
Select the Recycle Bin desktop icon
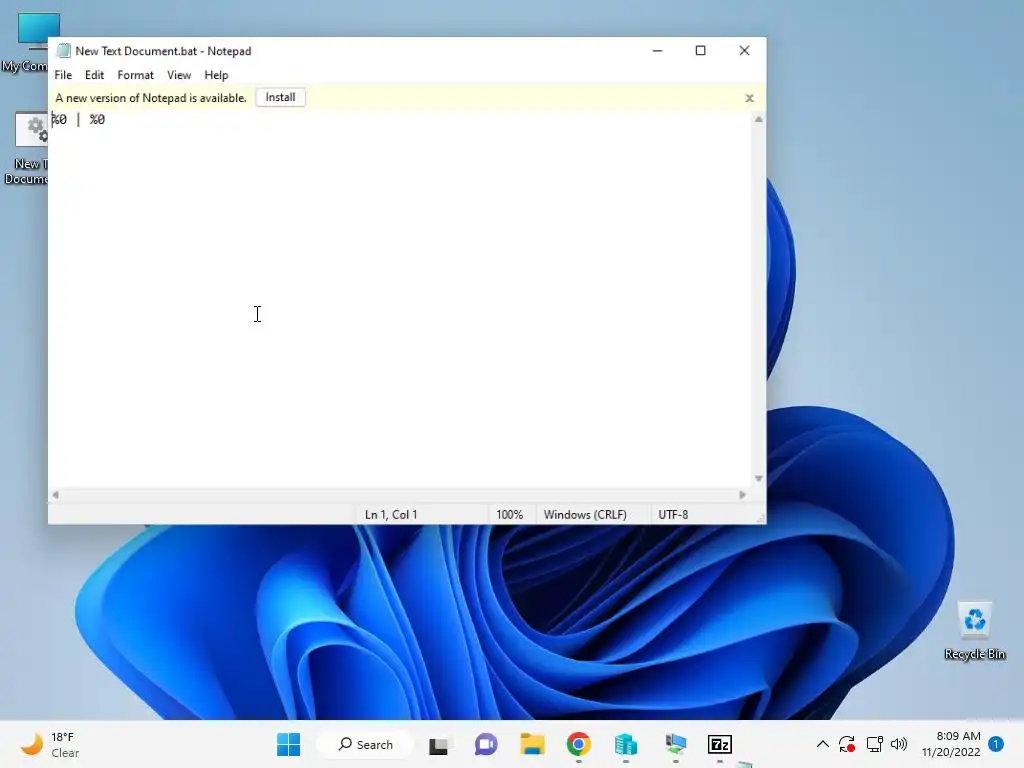[x=974, y=631]
